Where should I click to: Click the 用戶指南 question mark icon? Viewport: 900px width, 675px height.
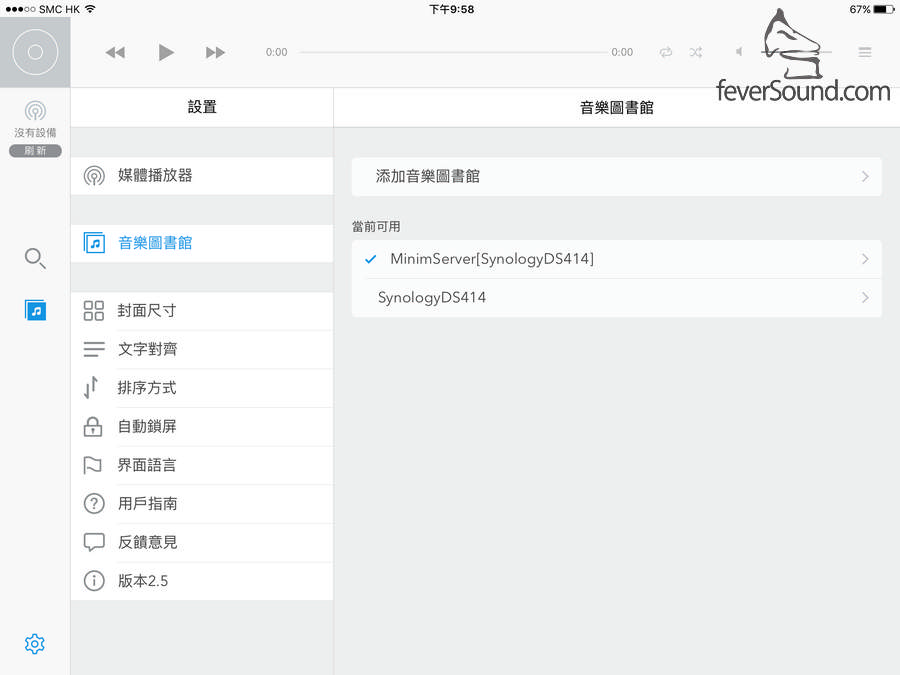pyautogui.click(x=94, y=503)
